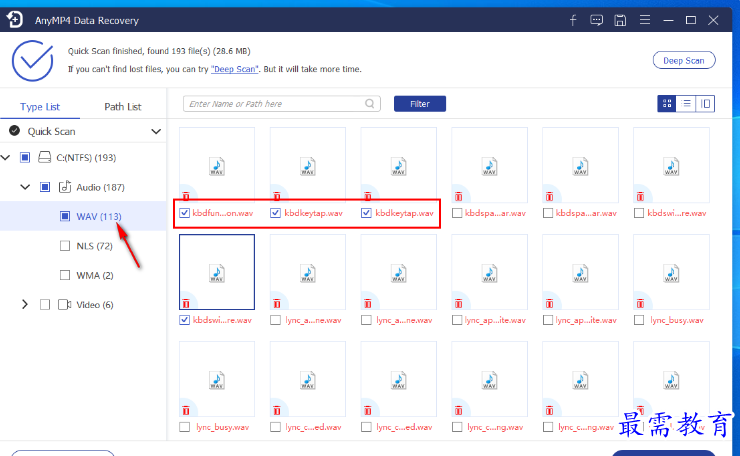This screenshot has height=456, width=740.
Task: Uncheck the second kbdkeytap.wav checkbox
Action: (366, 213)
